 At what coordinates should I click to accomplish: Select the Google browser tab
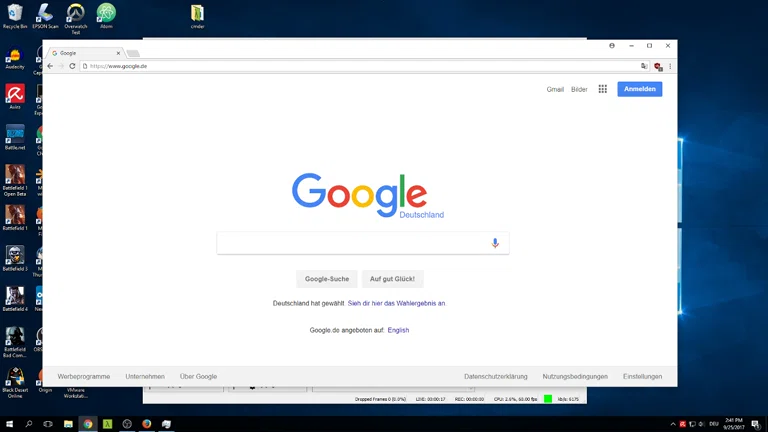(84, 53)
